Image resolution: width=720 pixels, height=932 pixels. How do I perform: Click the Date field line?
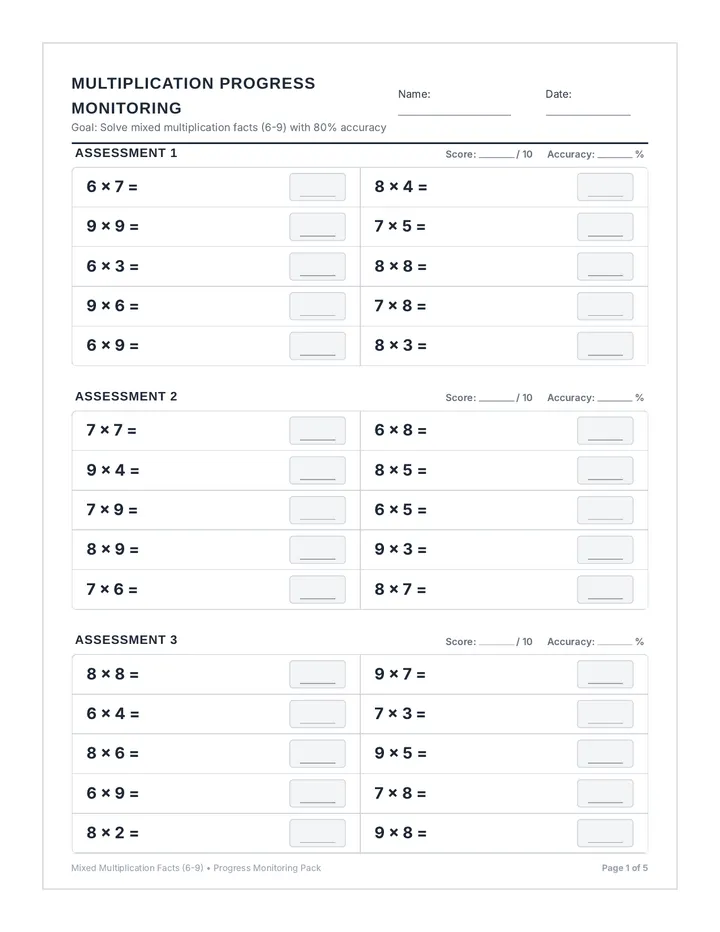click(588, 114)
